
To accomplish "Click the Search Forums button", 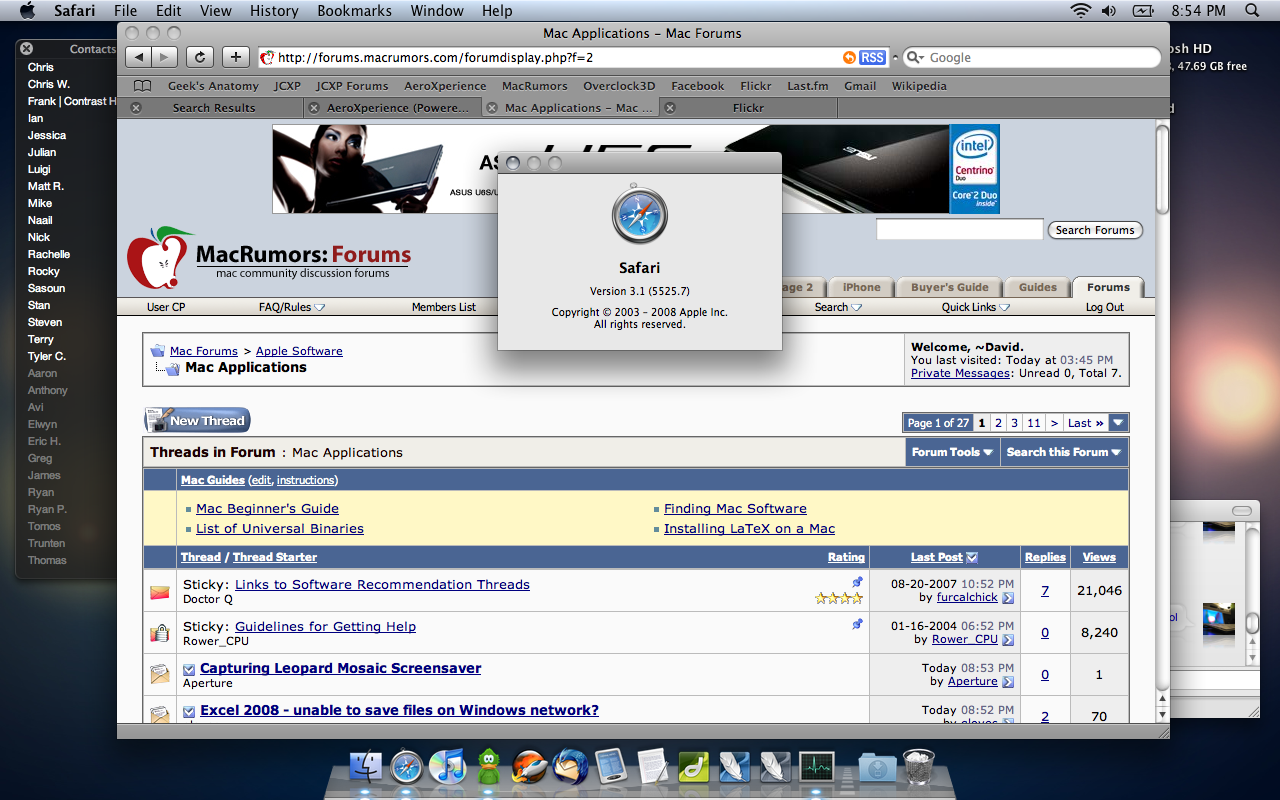I will 1095,230.
